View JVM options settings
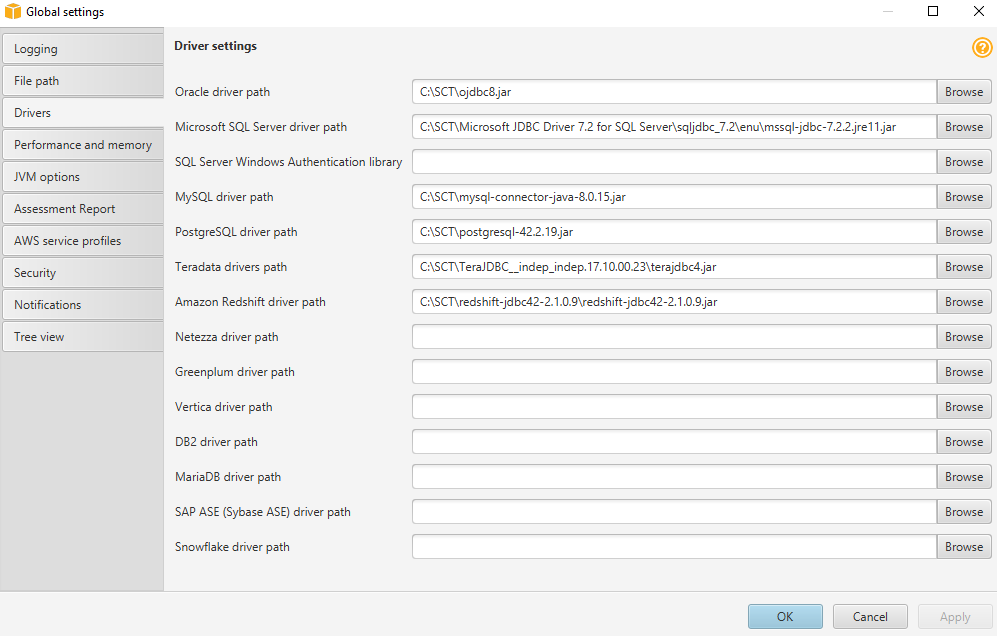Image resolution: width=997 pixels, height=636 pixels. click(x=82, y=176)
